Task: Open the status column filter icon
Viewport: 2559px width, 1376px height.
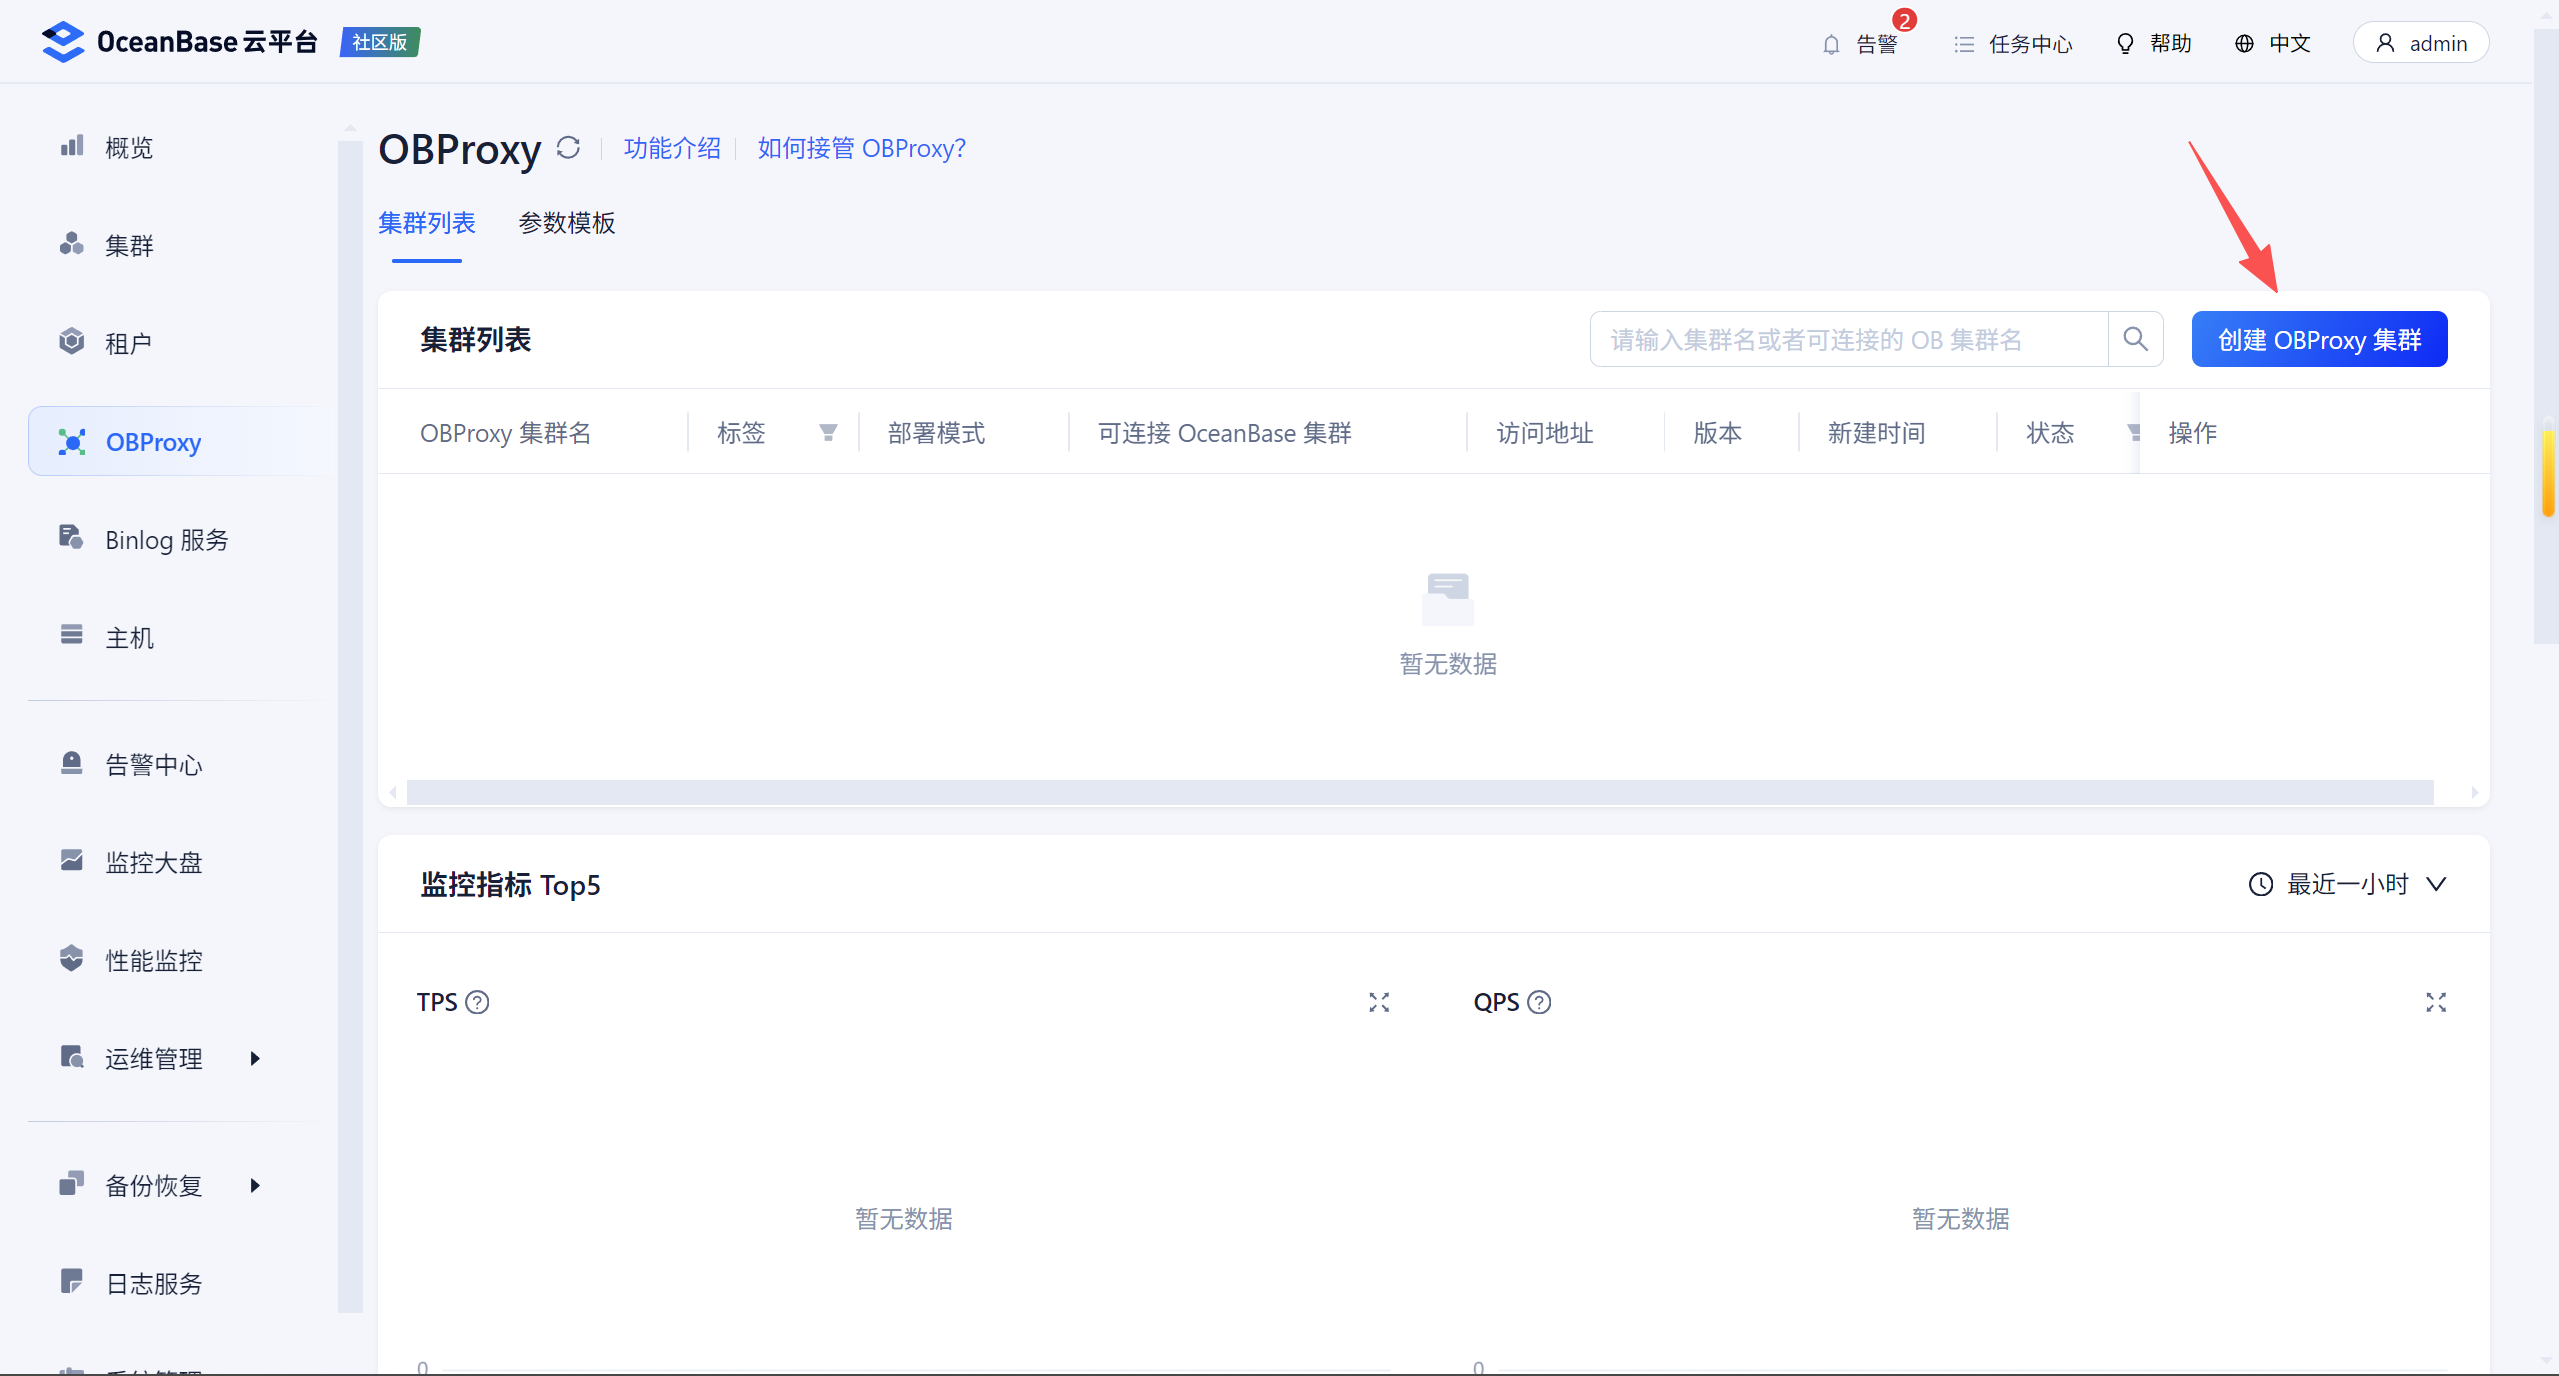Action: (2132, 432)
